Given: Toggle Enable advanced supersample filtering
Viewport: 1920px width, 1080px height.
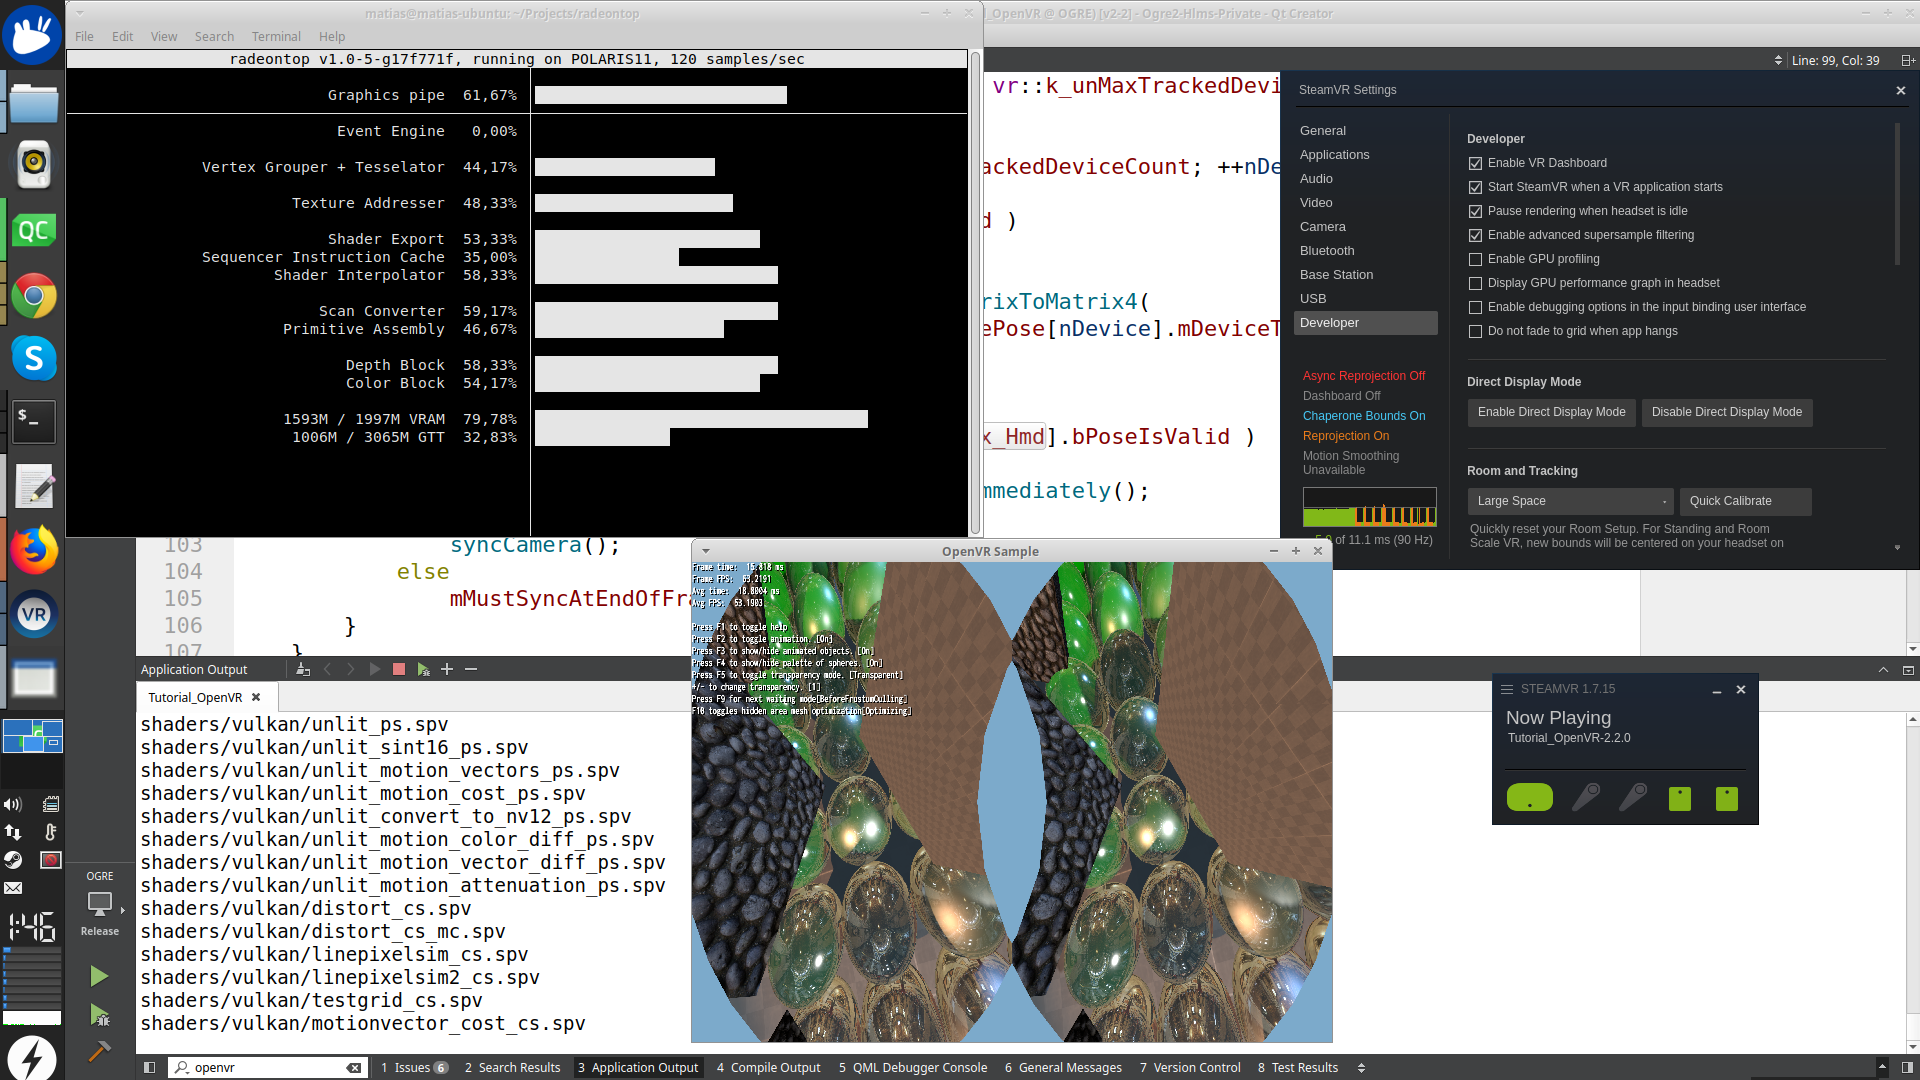Looking at the screenshot, I should (x=1475, y=235).
